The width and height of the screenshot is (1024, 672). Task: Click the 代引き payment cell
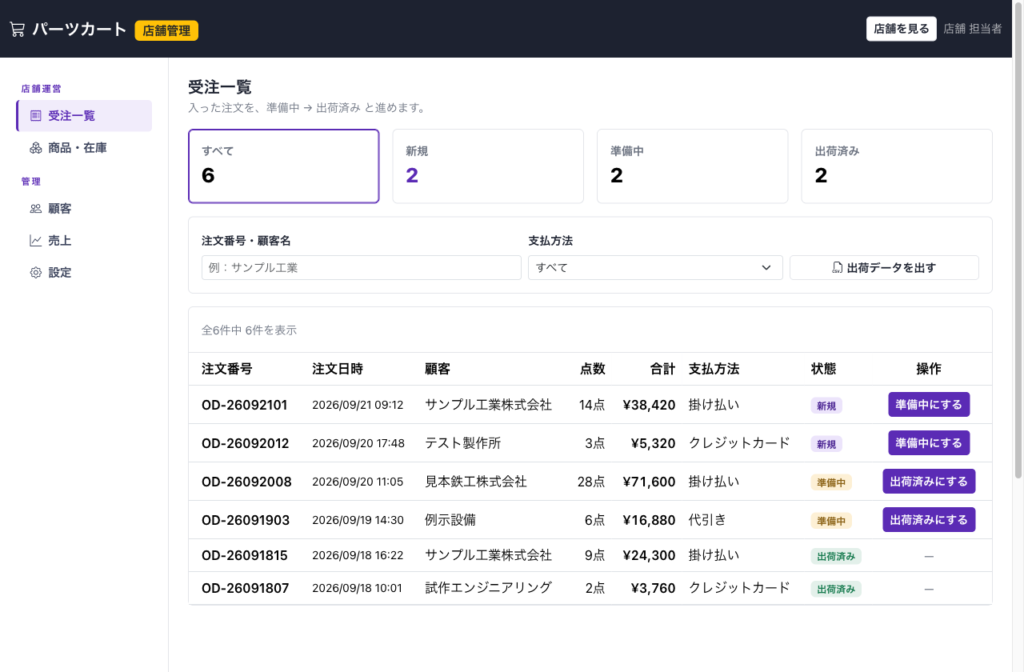tap(707, 520)
